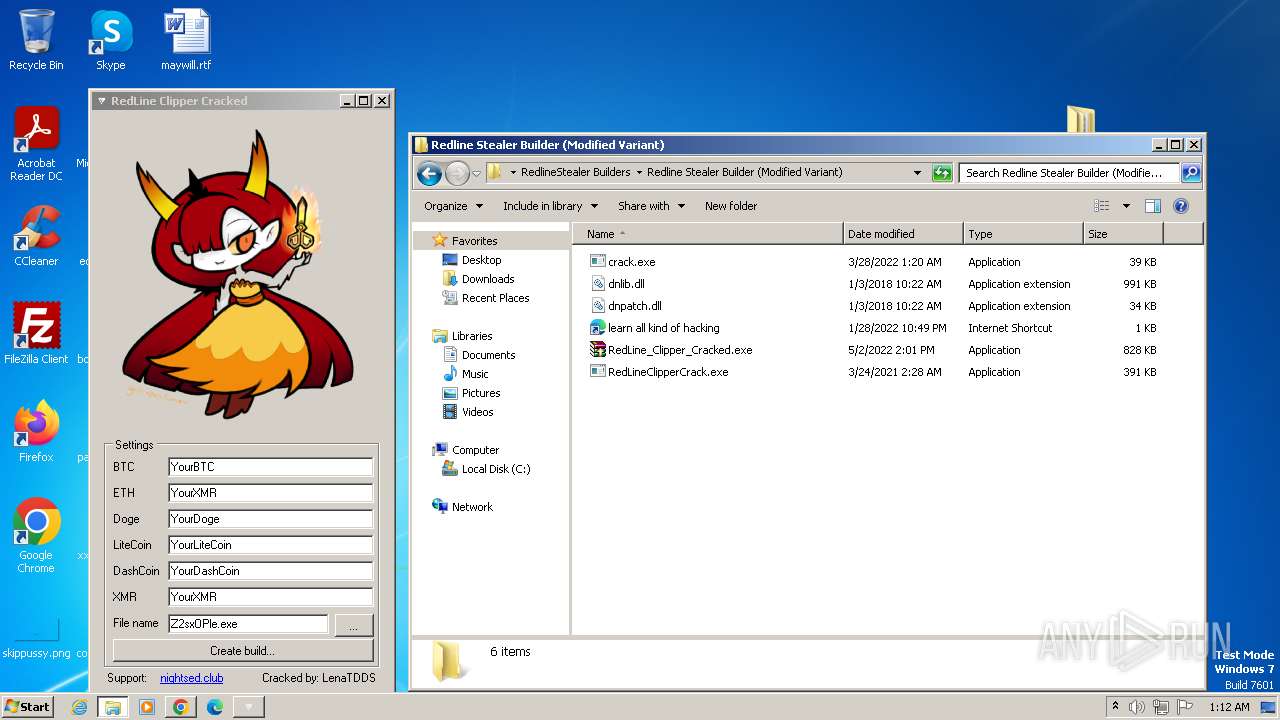Select the skippussy.png desktop file
This screenshot has width=1280, height=720.
[36, 637]
